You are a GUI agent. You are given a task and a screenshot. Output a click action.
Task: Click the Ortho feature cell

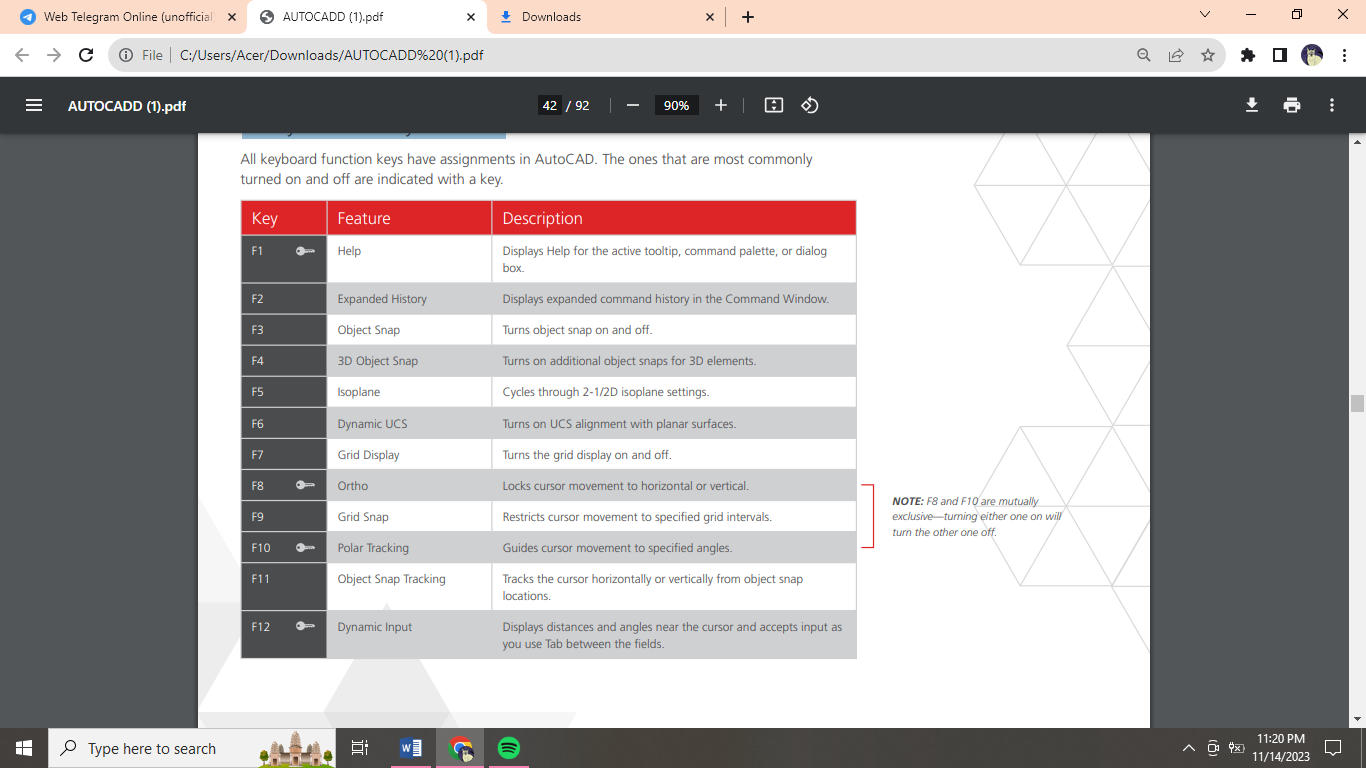(409, 486)
